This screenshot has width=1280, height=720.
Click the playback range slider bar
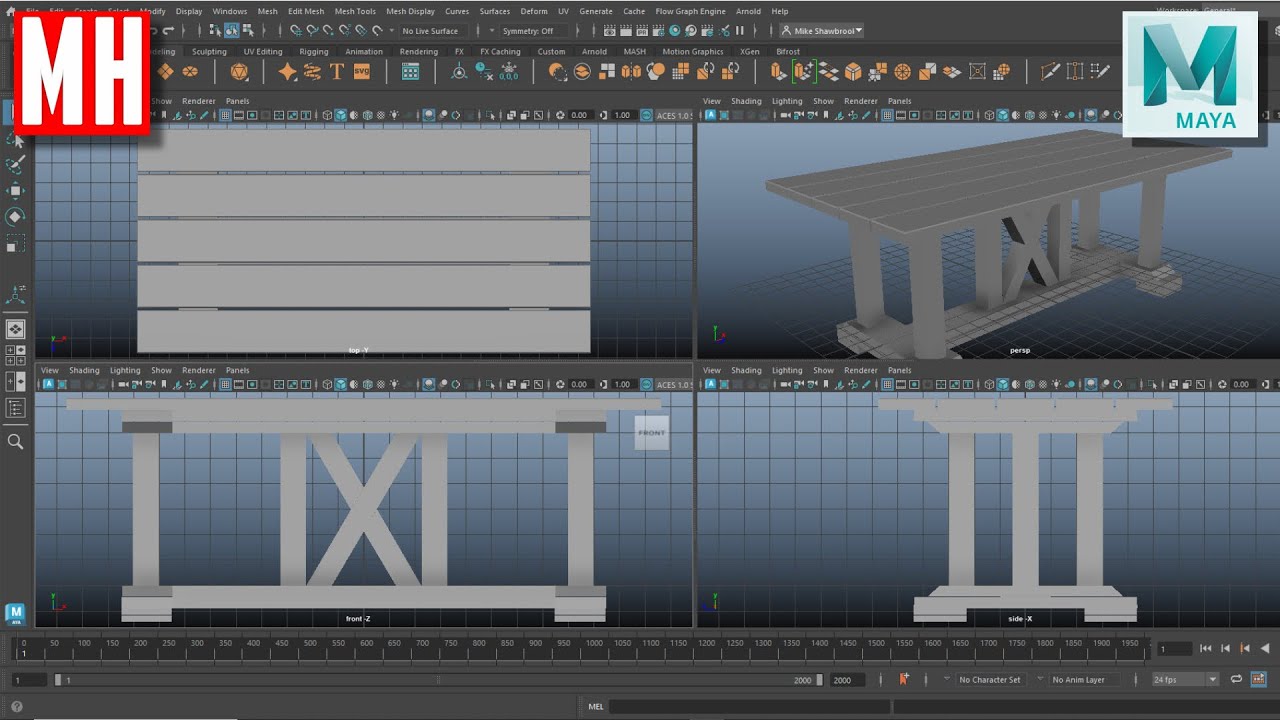click(437, 679)
